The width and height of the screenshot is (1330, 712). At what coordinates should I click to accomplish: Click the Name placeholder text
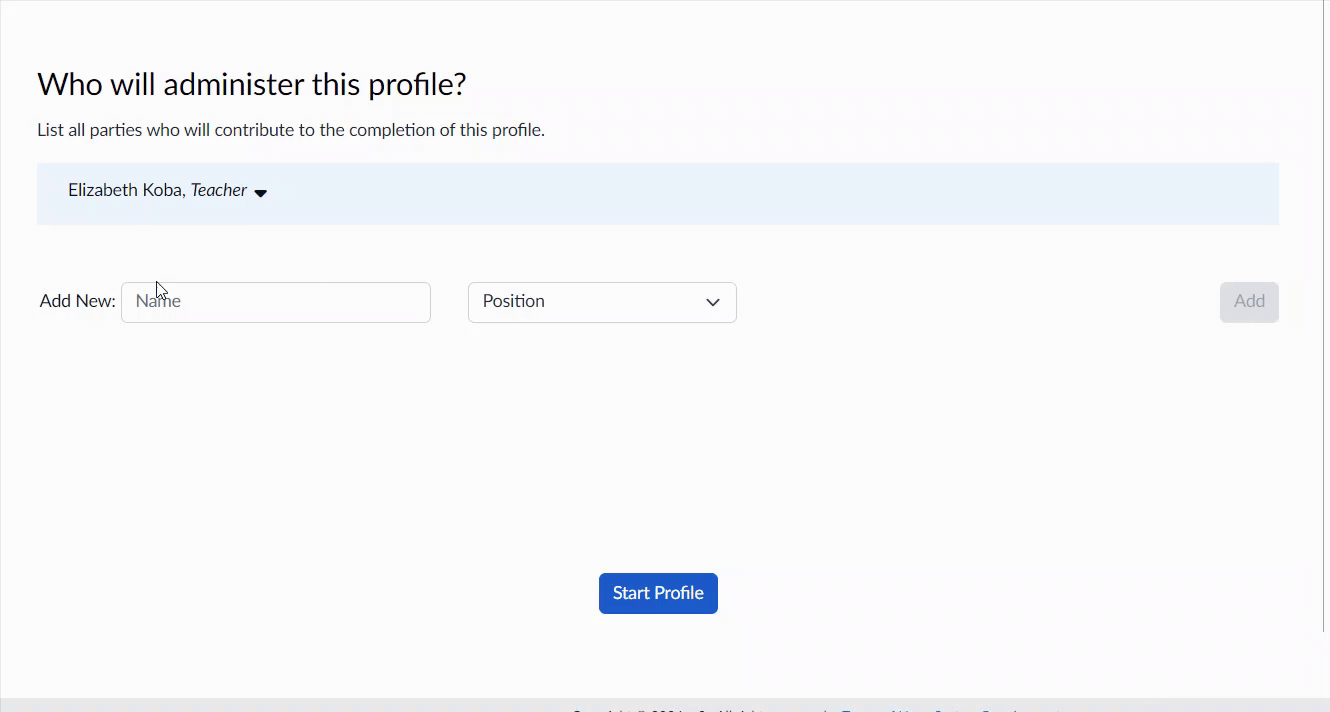tap(158, 301)
